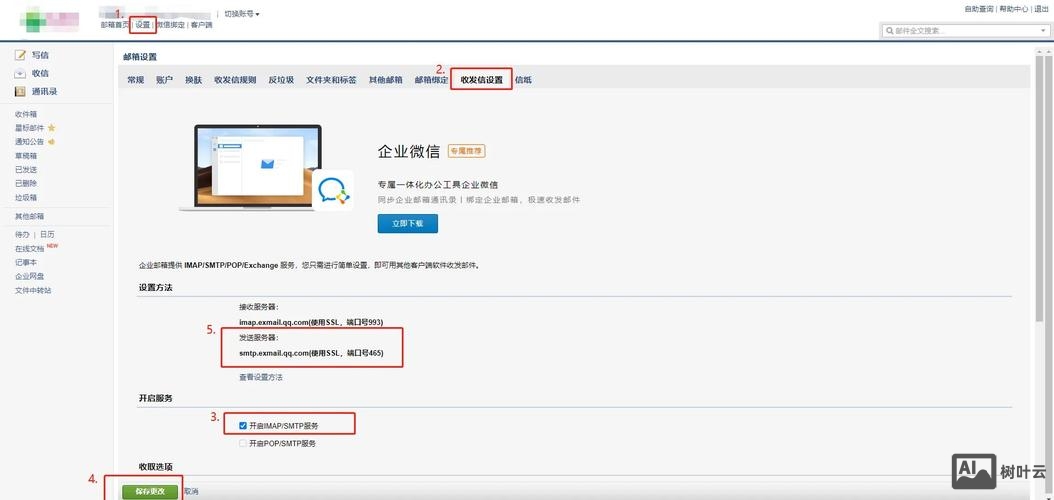Expand the search box dropdown arrow

pos(1042,31)
